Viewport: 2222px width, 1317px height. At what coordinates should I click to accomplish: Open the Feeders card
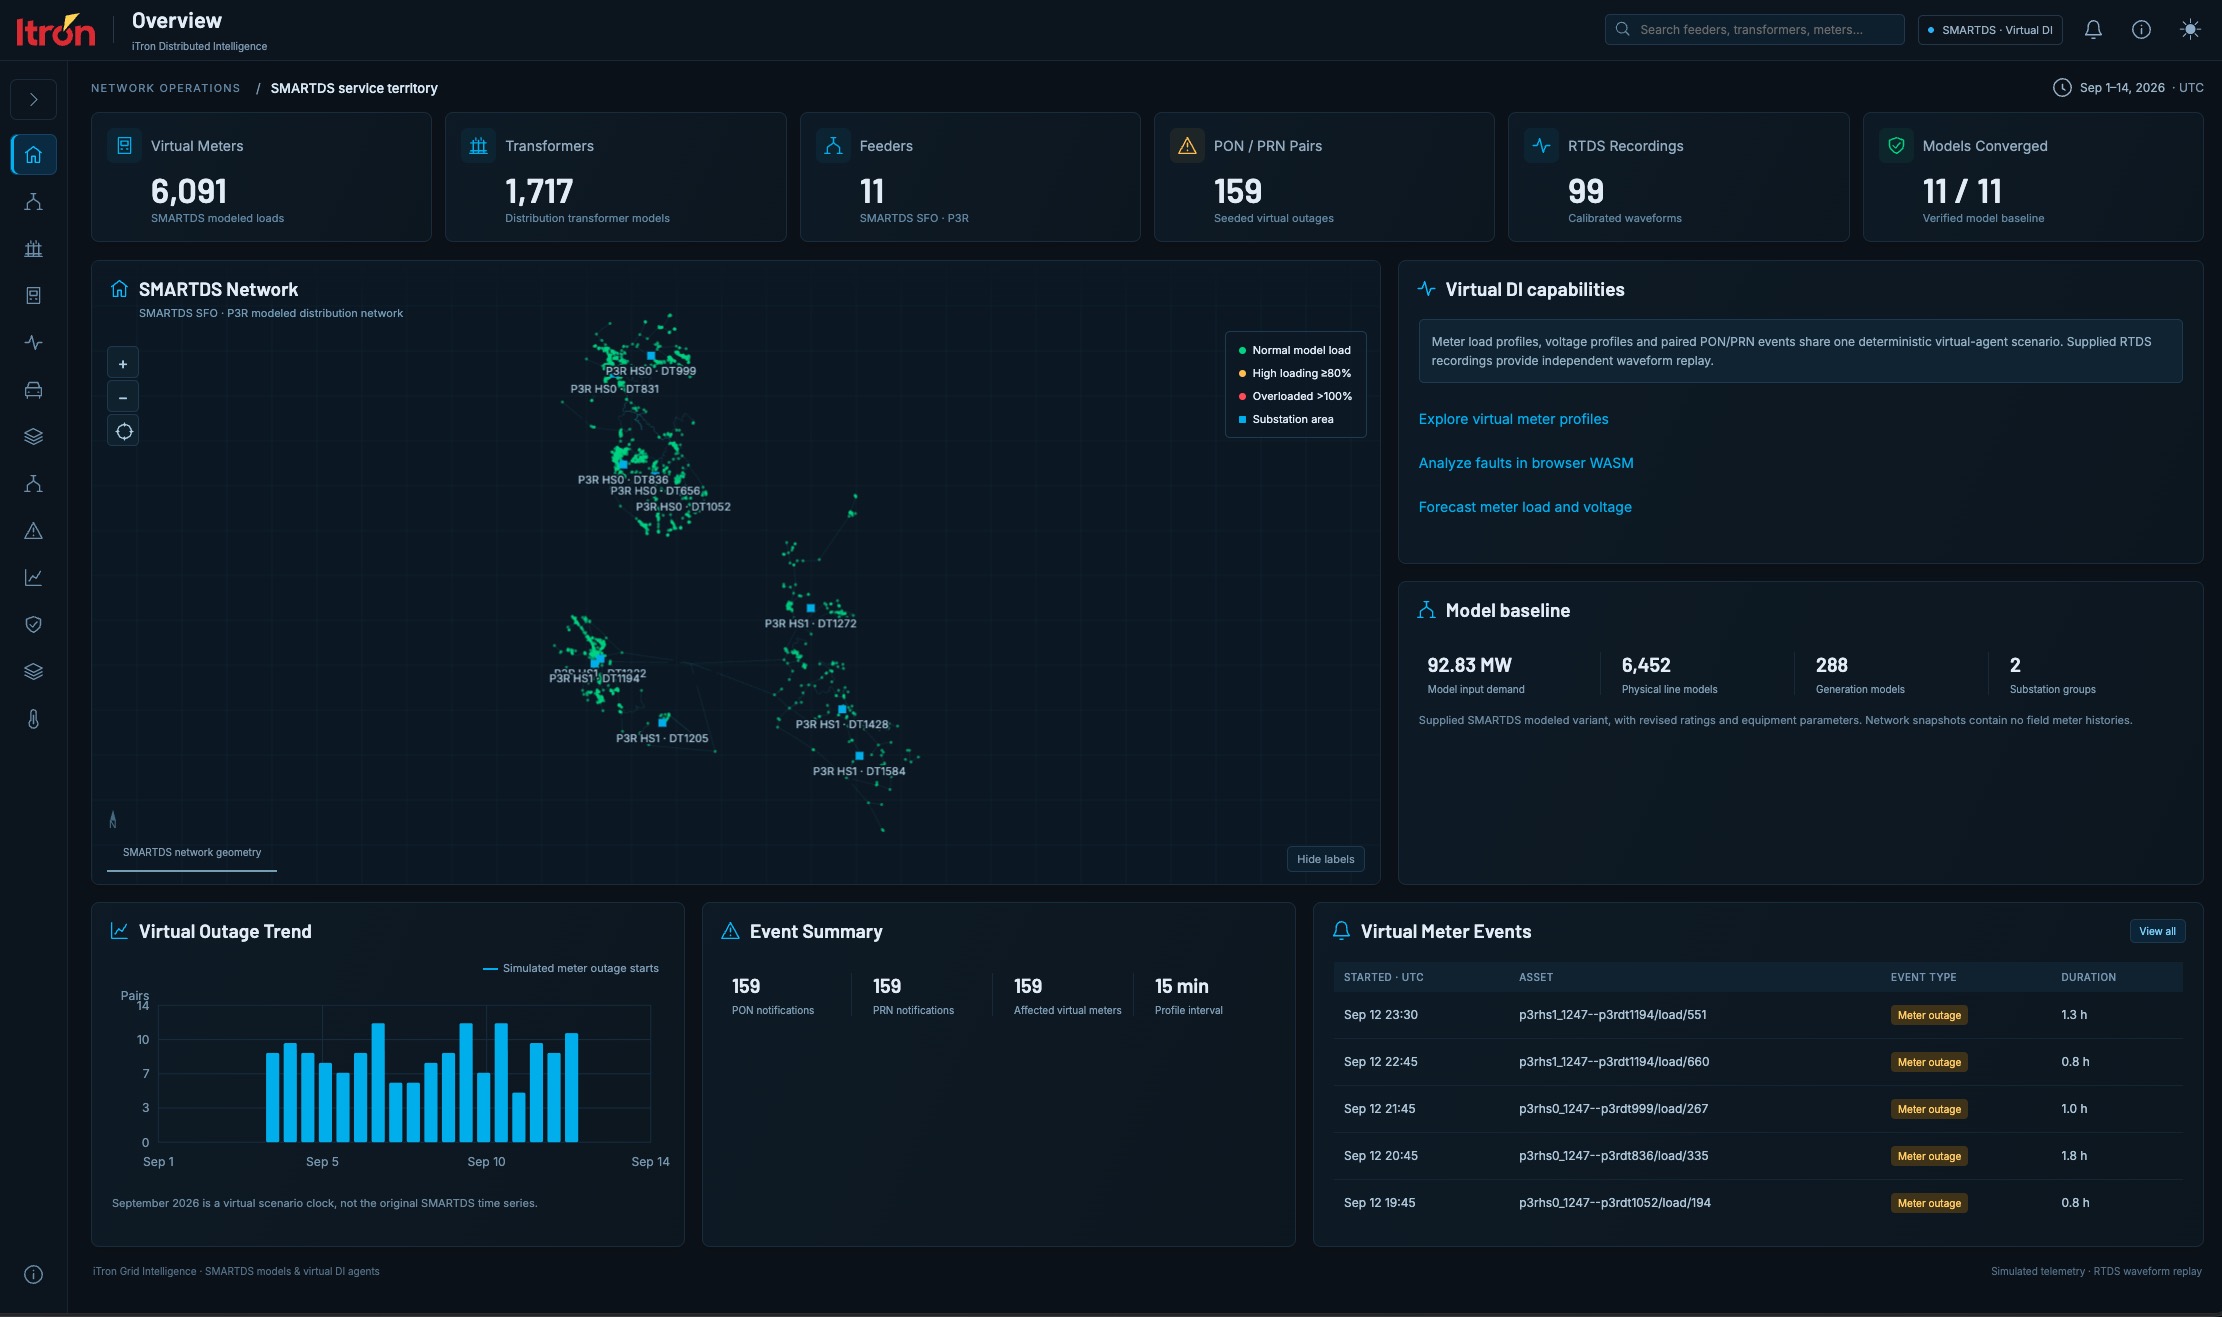970,177
